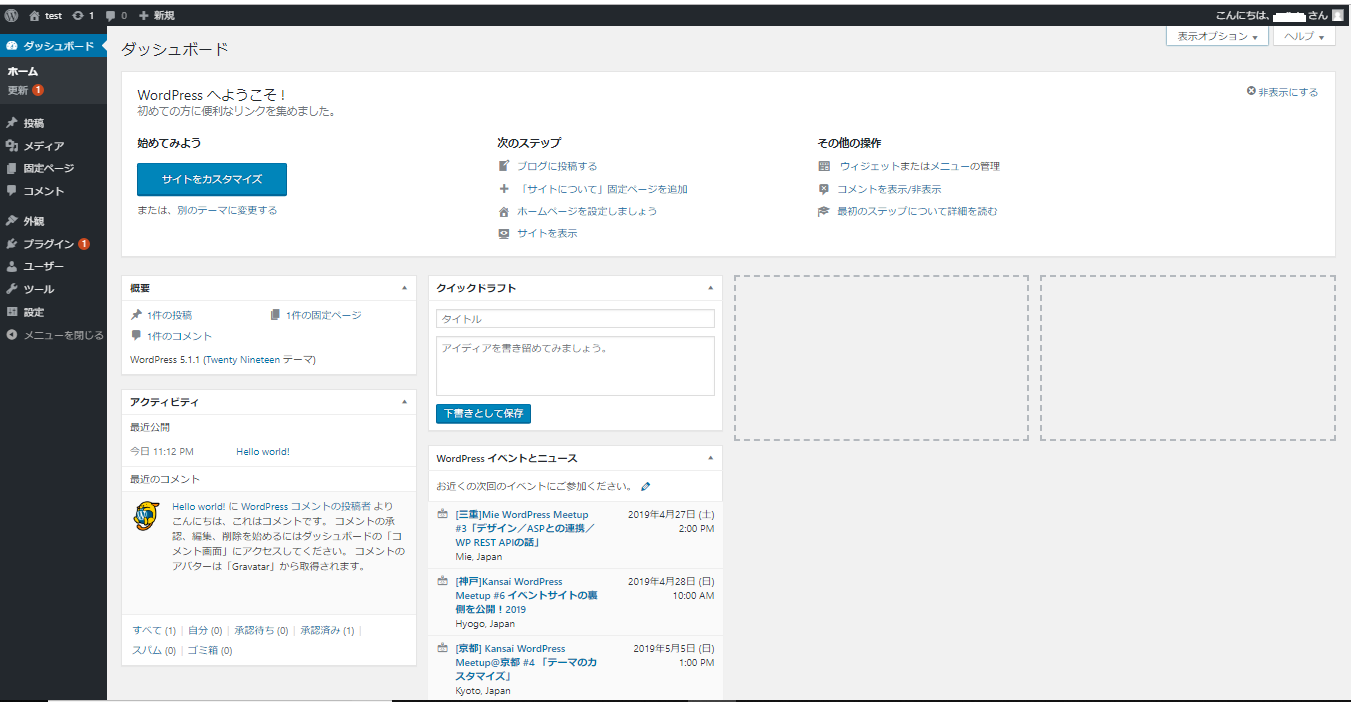Viewport: 1351px width, 702px height.
Task: Click the ユーザー person icon in the sidebar
Action: (12, 267)
